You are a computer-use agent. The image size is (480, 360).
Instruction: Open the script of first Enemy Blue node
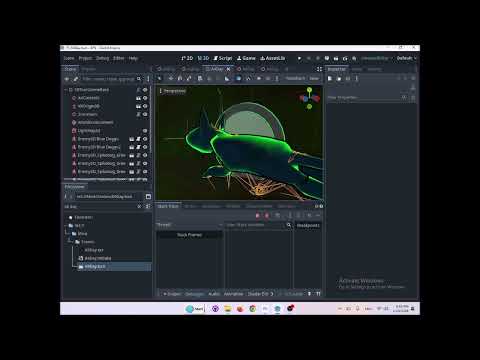point(138,139)
